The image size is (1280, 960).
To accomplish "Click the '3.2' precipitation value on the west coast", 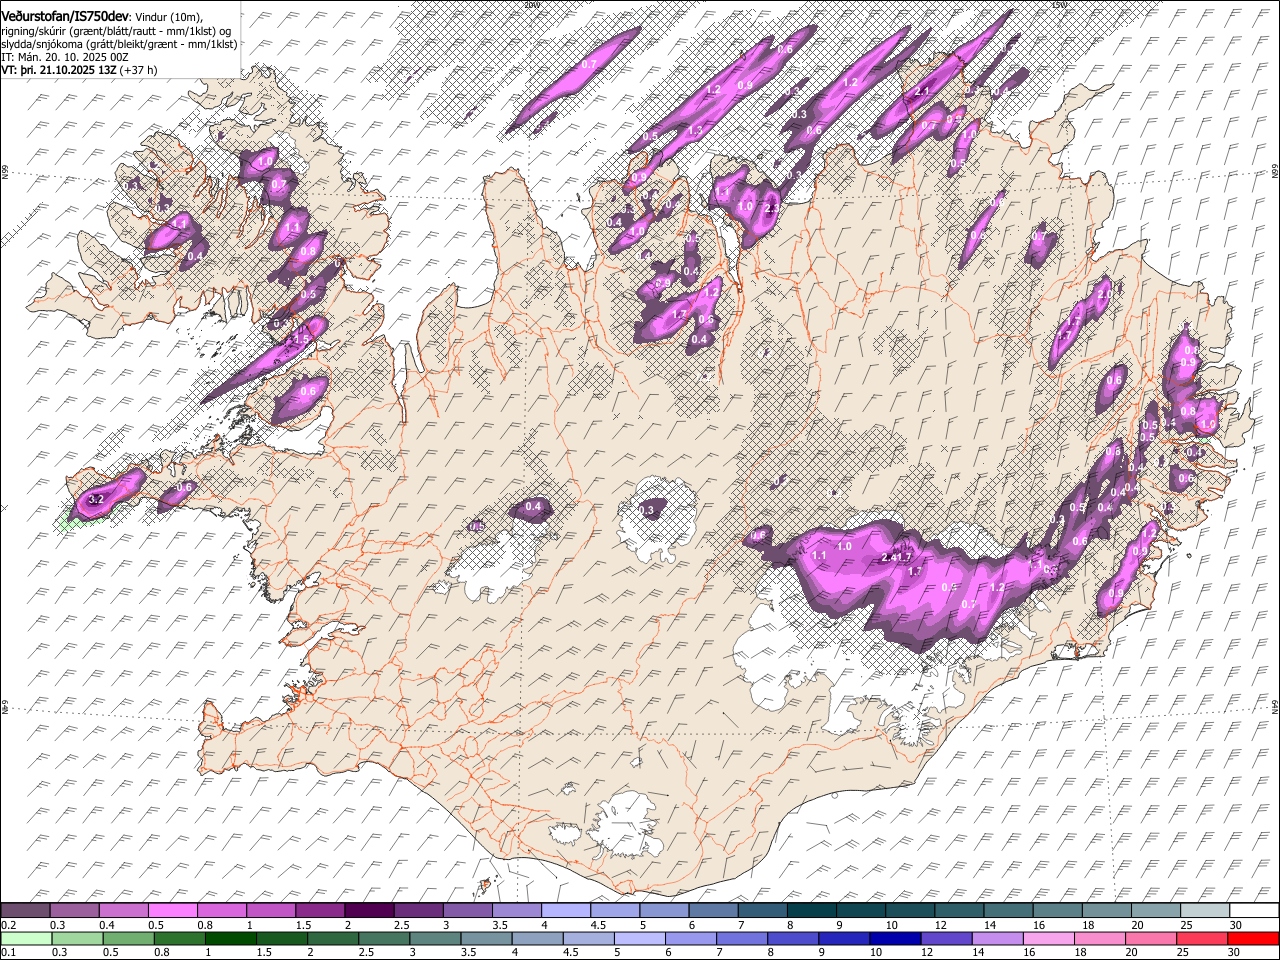I will 96,498.
